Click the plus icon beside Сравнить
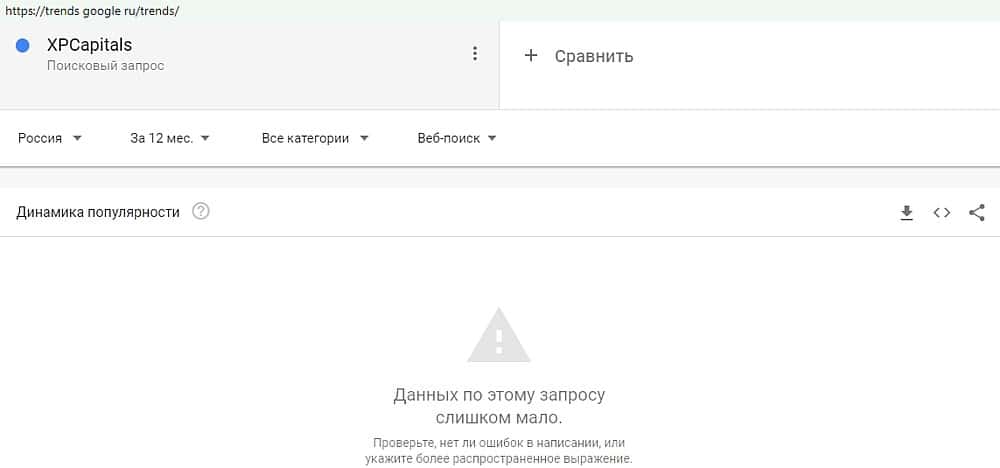Screen dimensions: 1000x468 531,55
